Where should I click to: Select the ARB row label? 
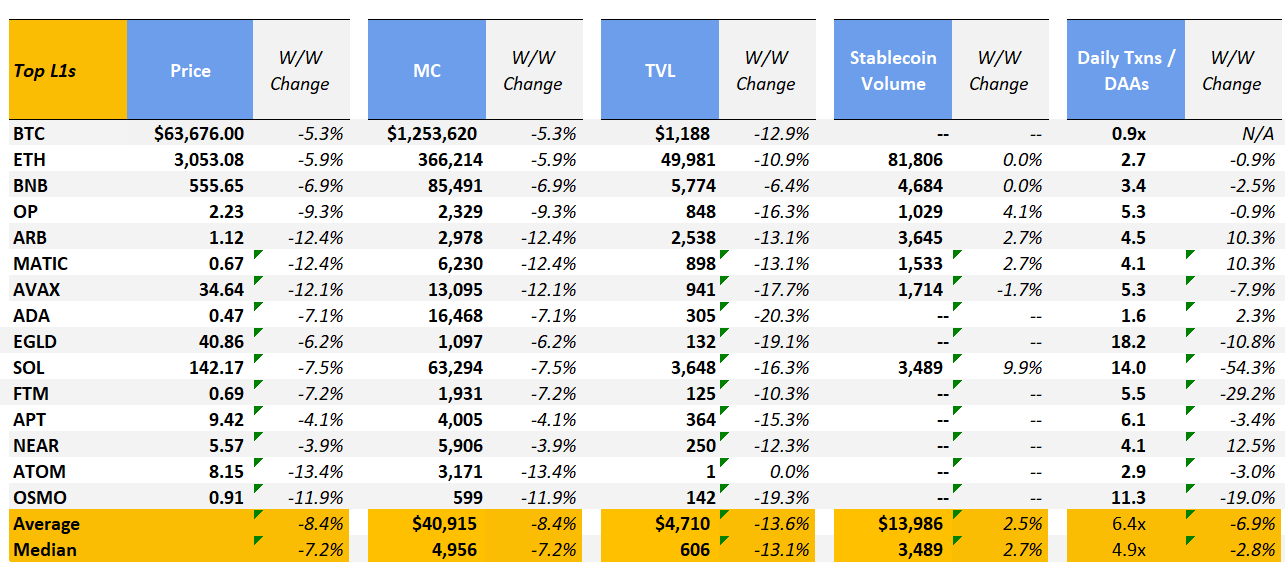[x=29, y=237]
